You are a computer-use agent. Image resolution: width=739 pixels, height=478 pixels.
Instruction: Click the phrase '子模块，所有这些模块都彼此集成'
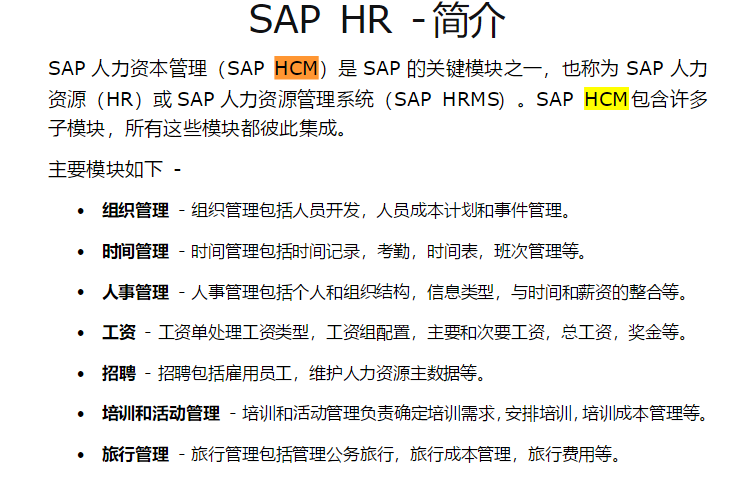[x=192, y=128]
